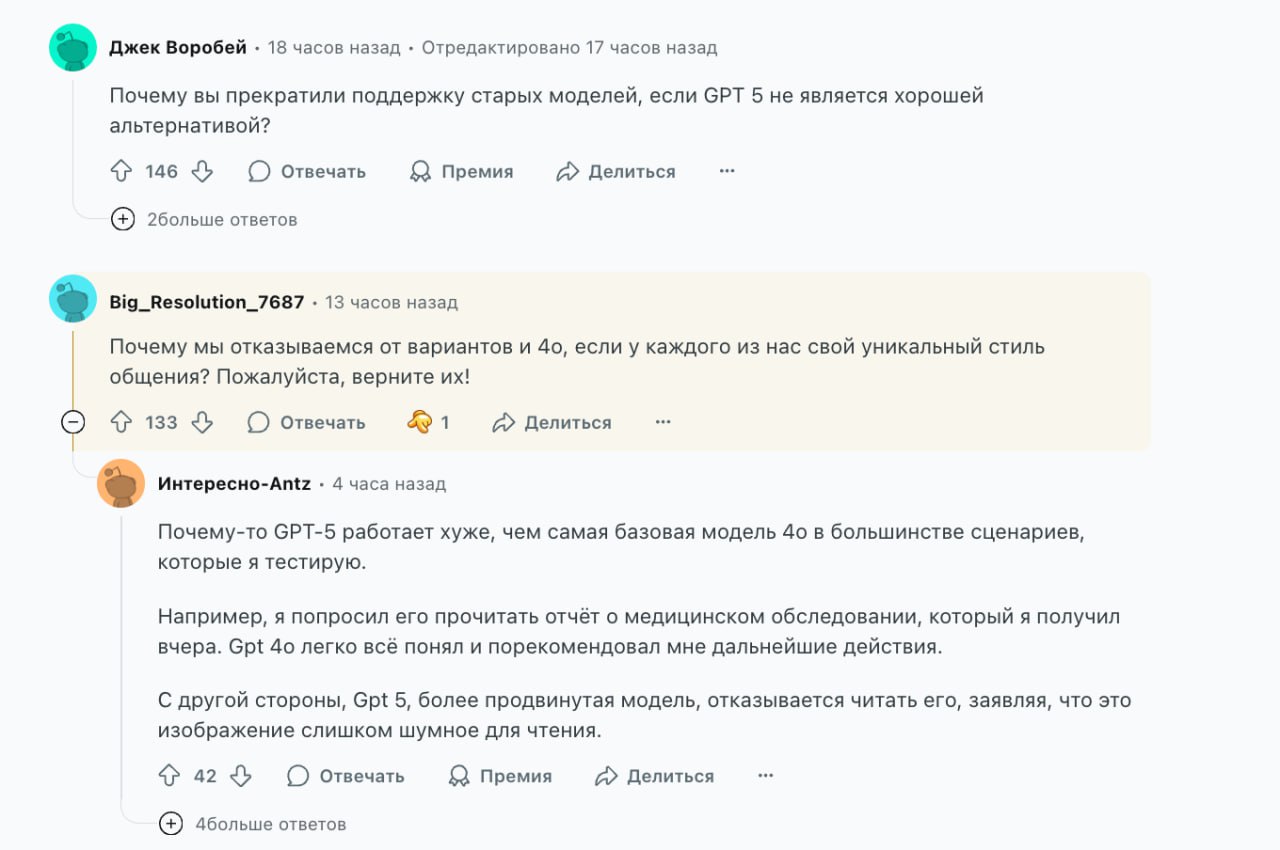Open more options menu on Big_Resolution_7687's comment
This screenshot has width=1280, height=850.
tap(663, 423)
